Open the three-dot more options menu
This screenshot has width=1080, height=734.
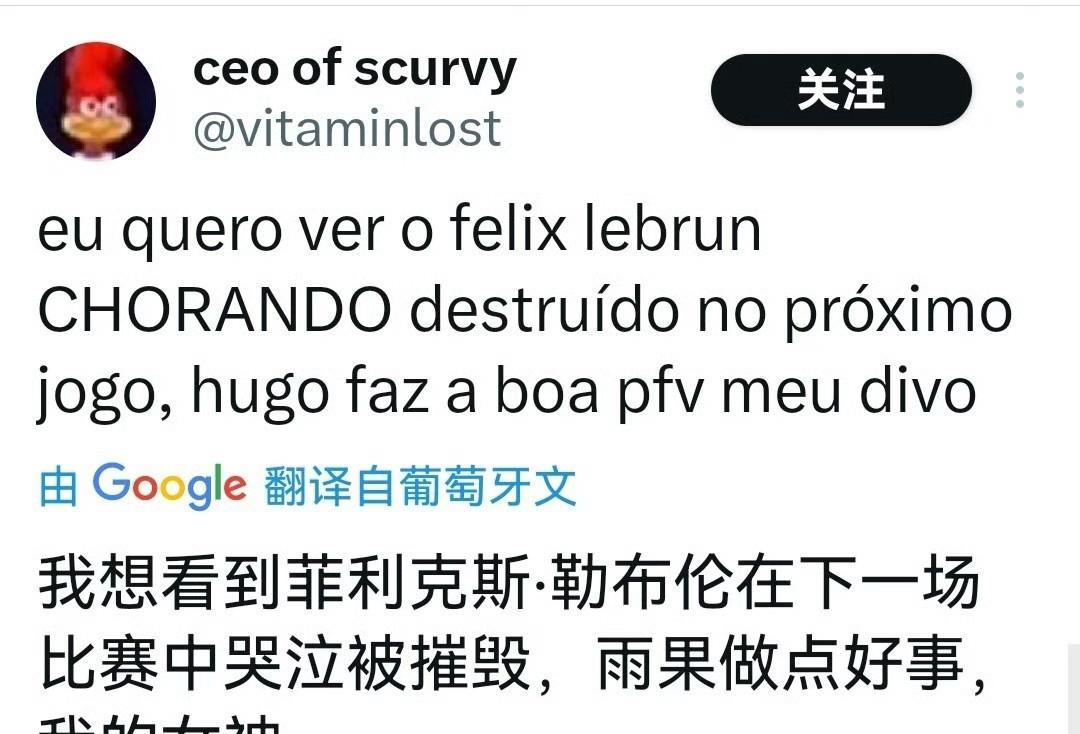click(x=1019, y=90)
